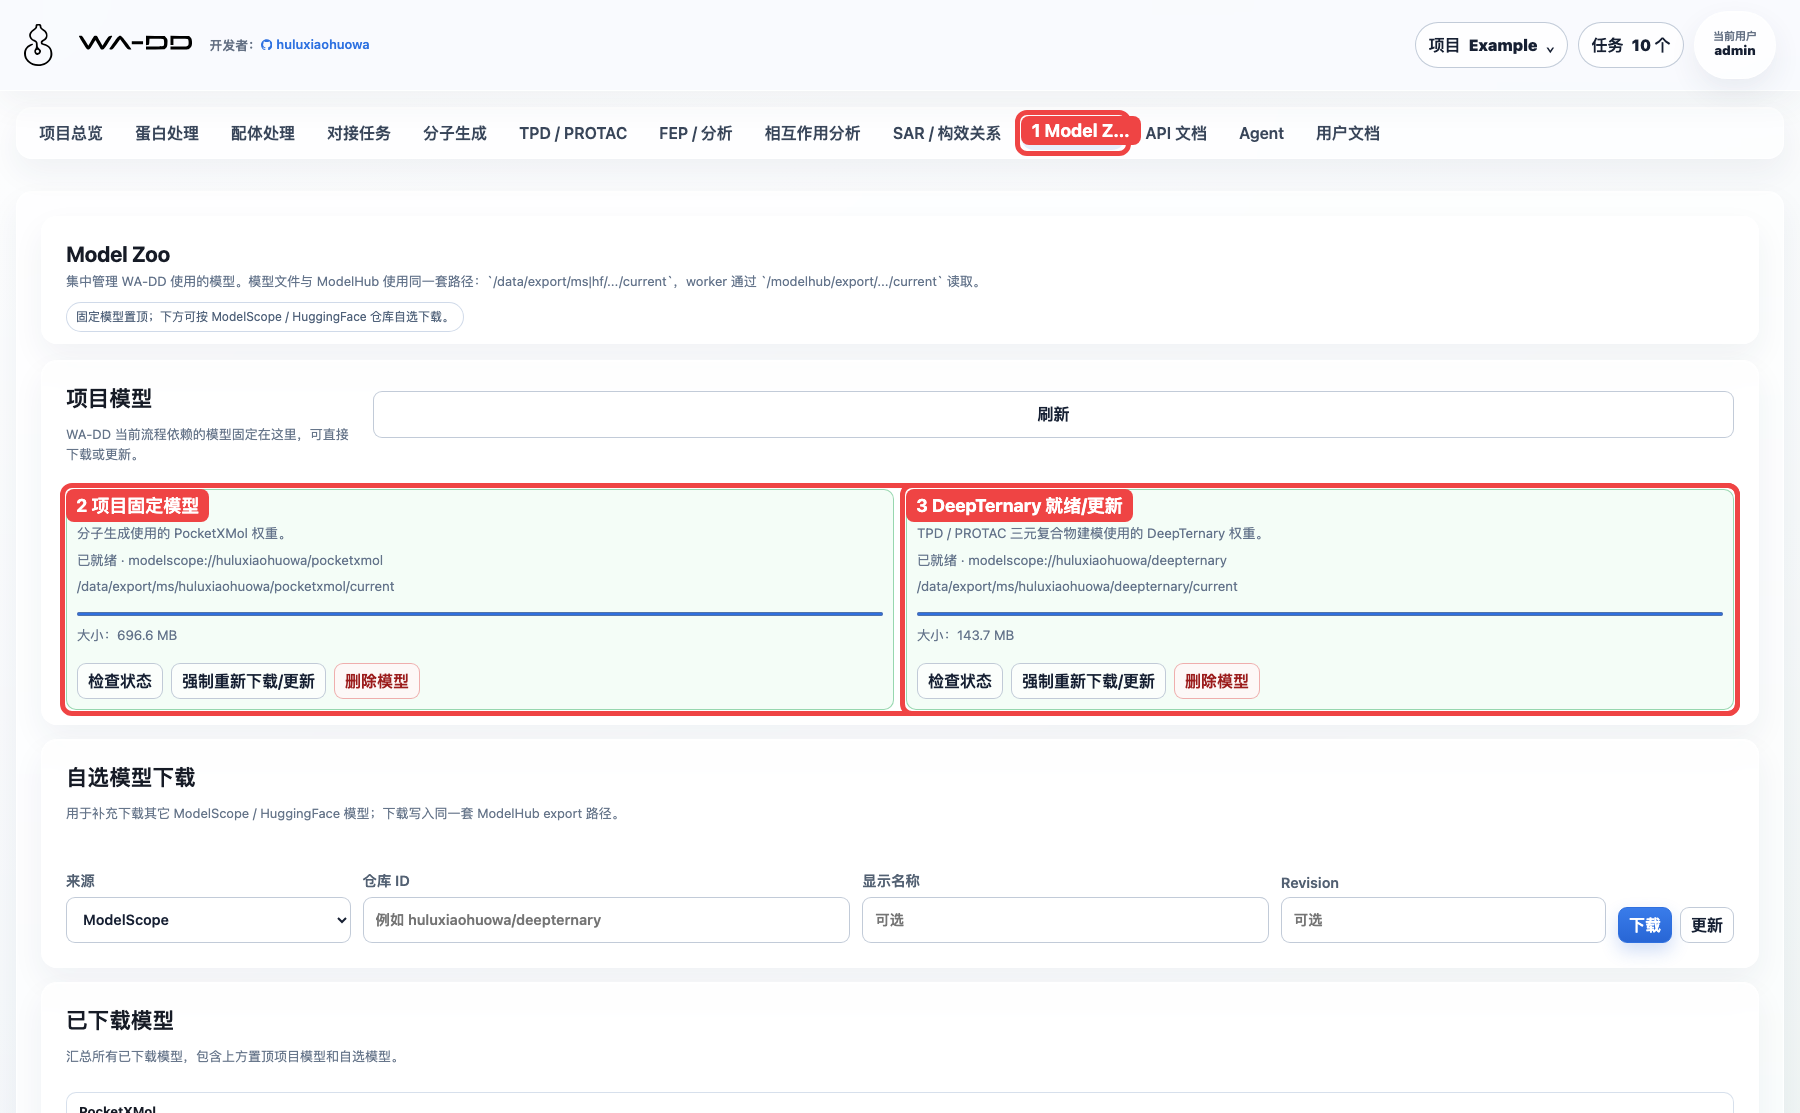Click the Revision input field
This screenshot has height=1113, width=1800.
point(1443,920)
